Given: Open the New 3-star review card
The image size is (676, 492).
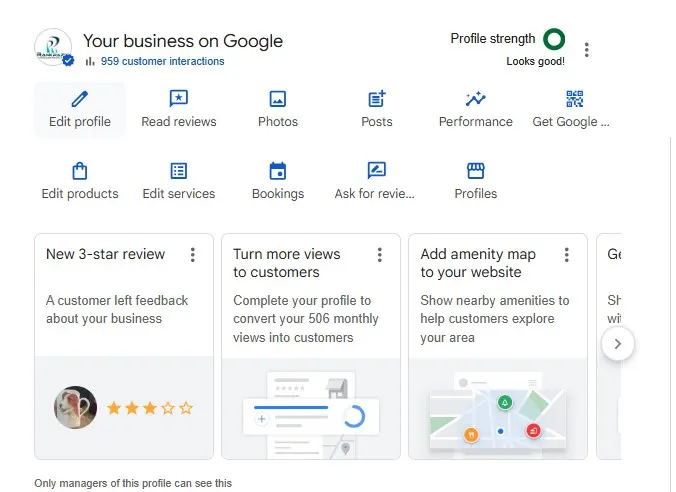Looking at the screenshot, I should 124,347.
